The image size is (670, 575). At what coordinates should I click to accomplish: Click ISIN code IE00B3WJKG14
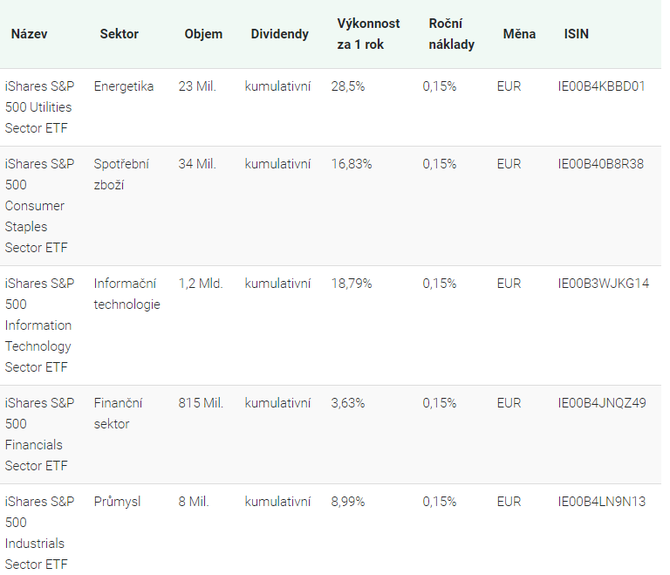[x=603, y=283]
